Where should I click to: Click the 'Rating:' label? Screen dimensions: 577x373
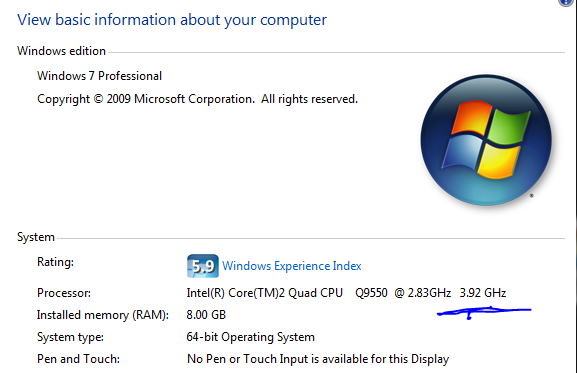click(55, 262)
